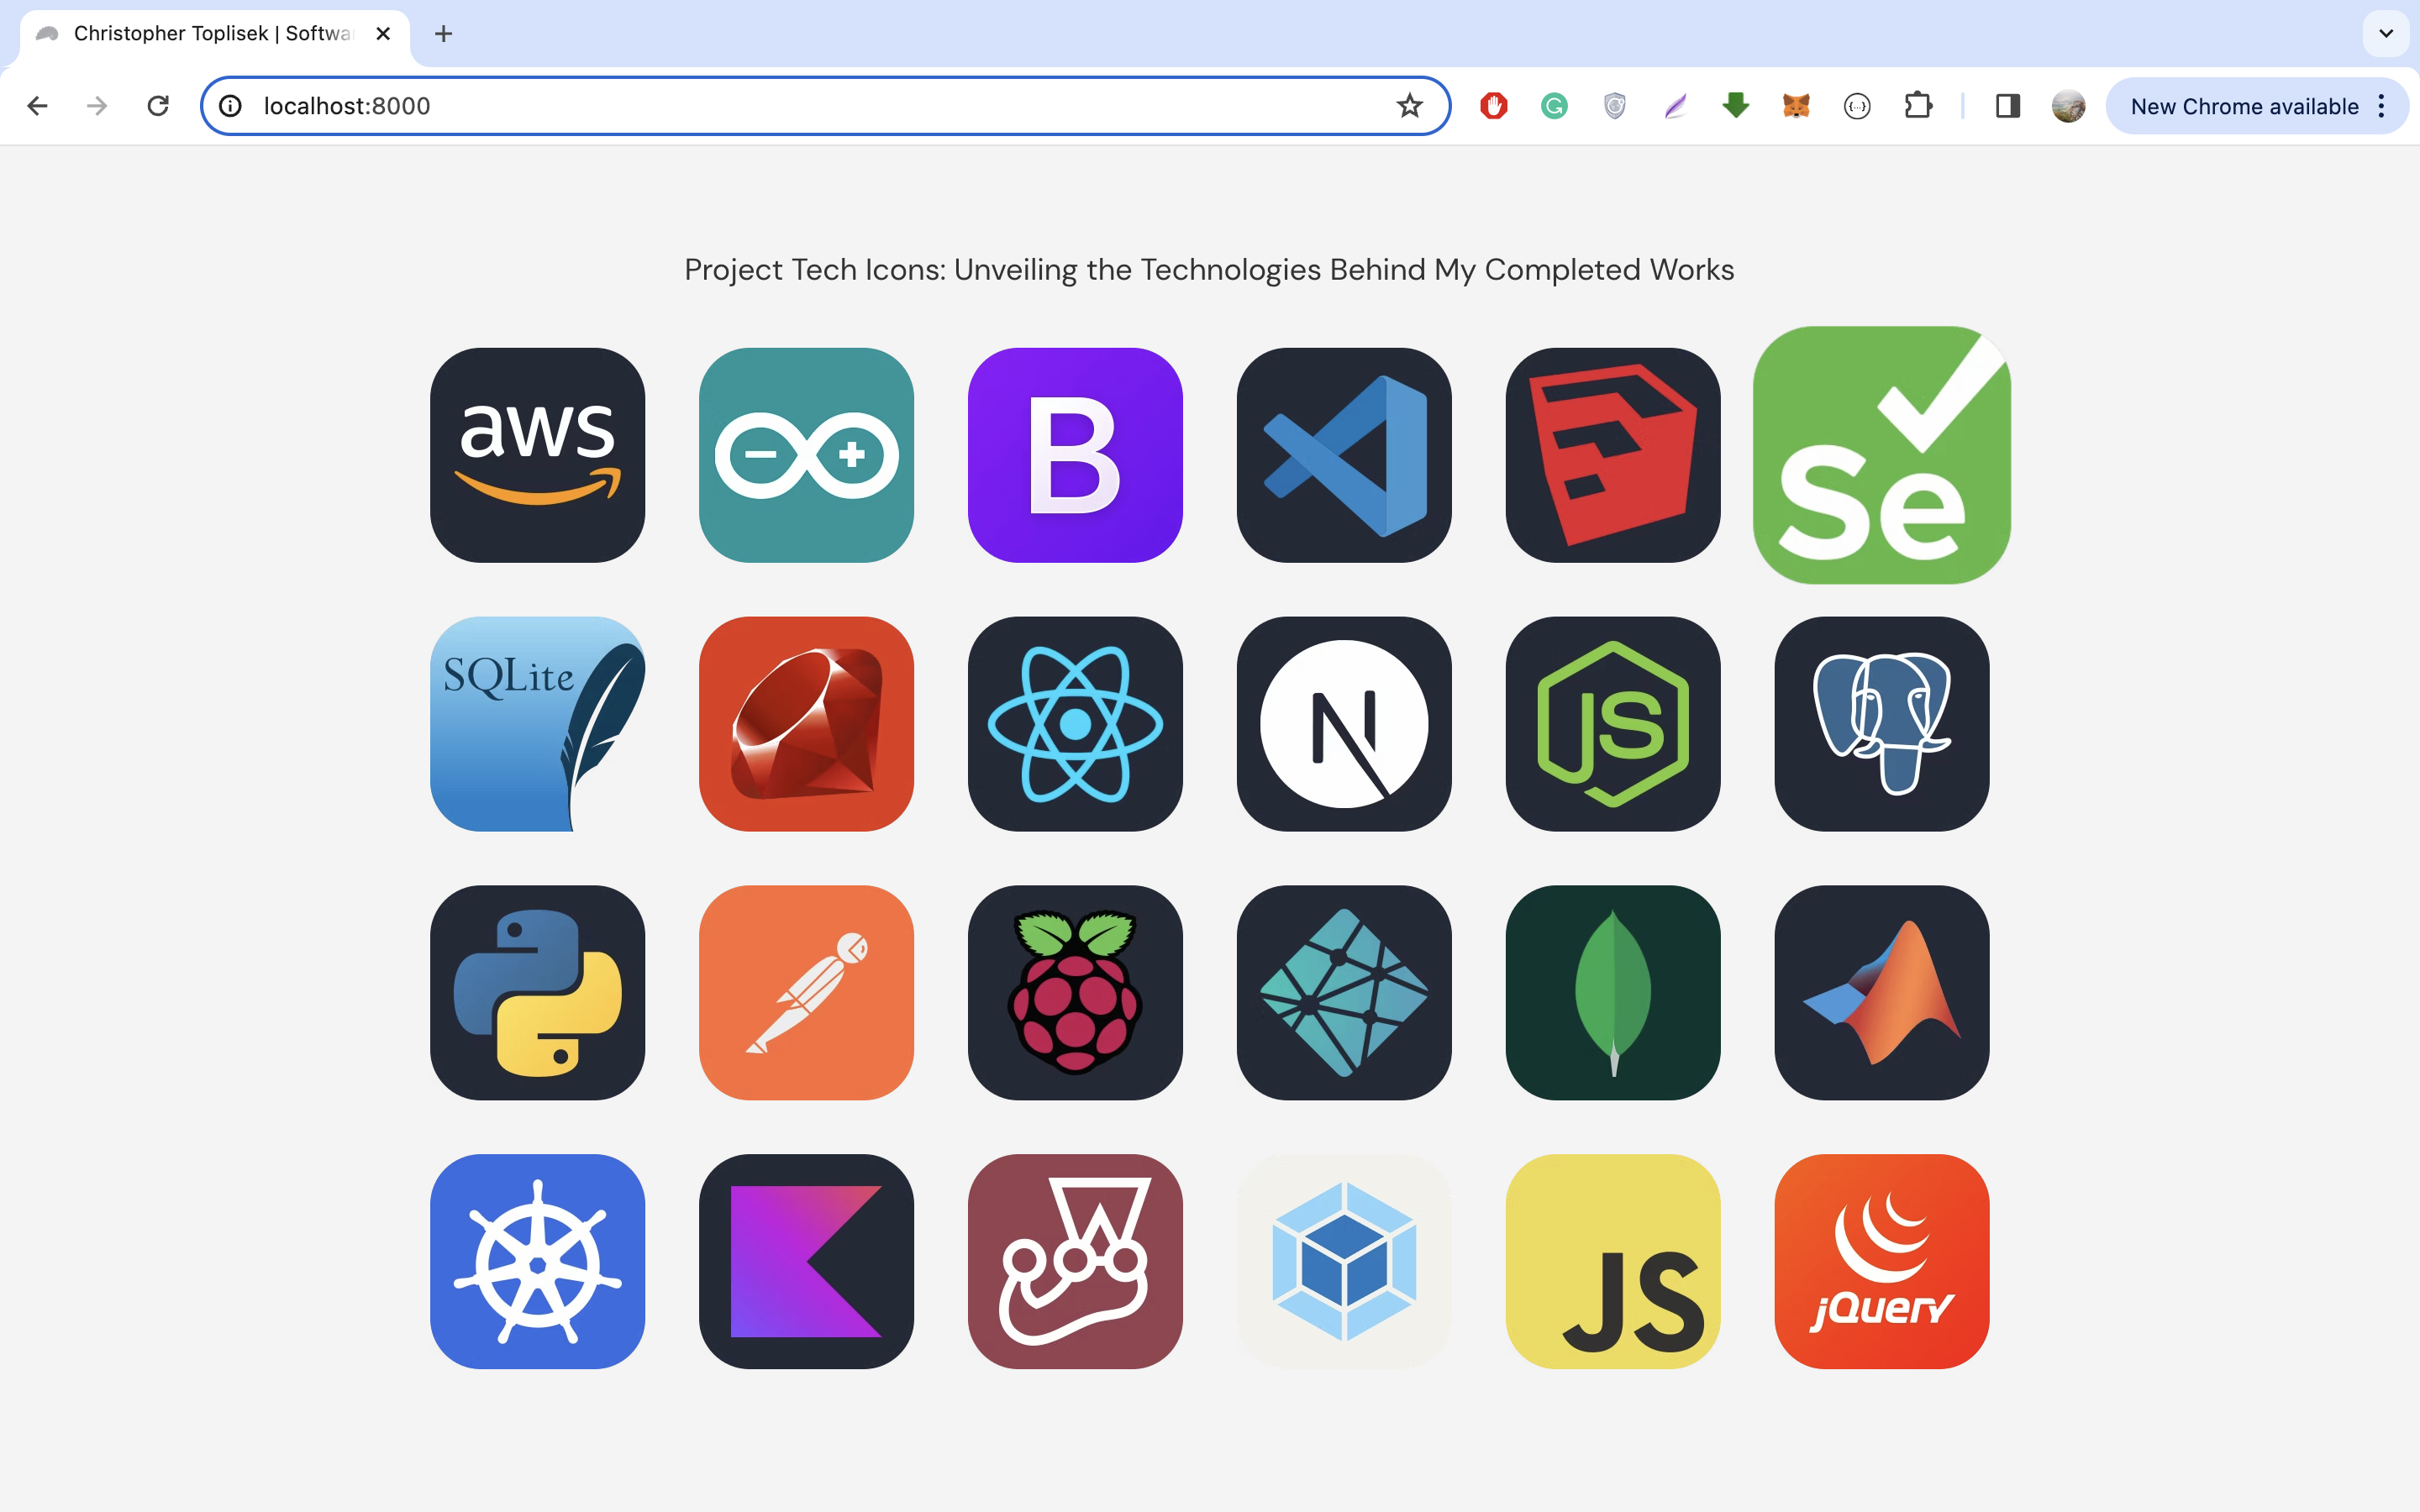This screenshot has width=2420, height=1512.
Task: Select the React atom icon
Action: click(x=1075, y=723)
